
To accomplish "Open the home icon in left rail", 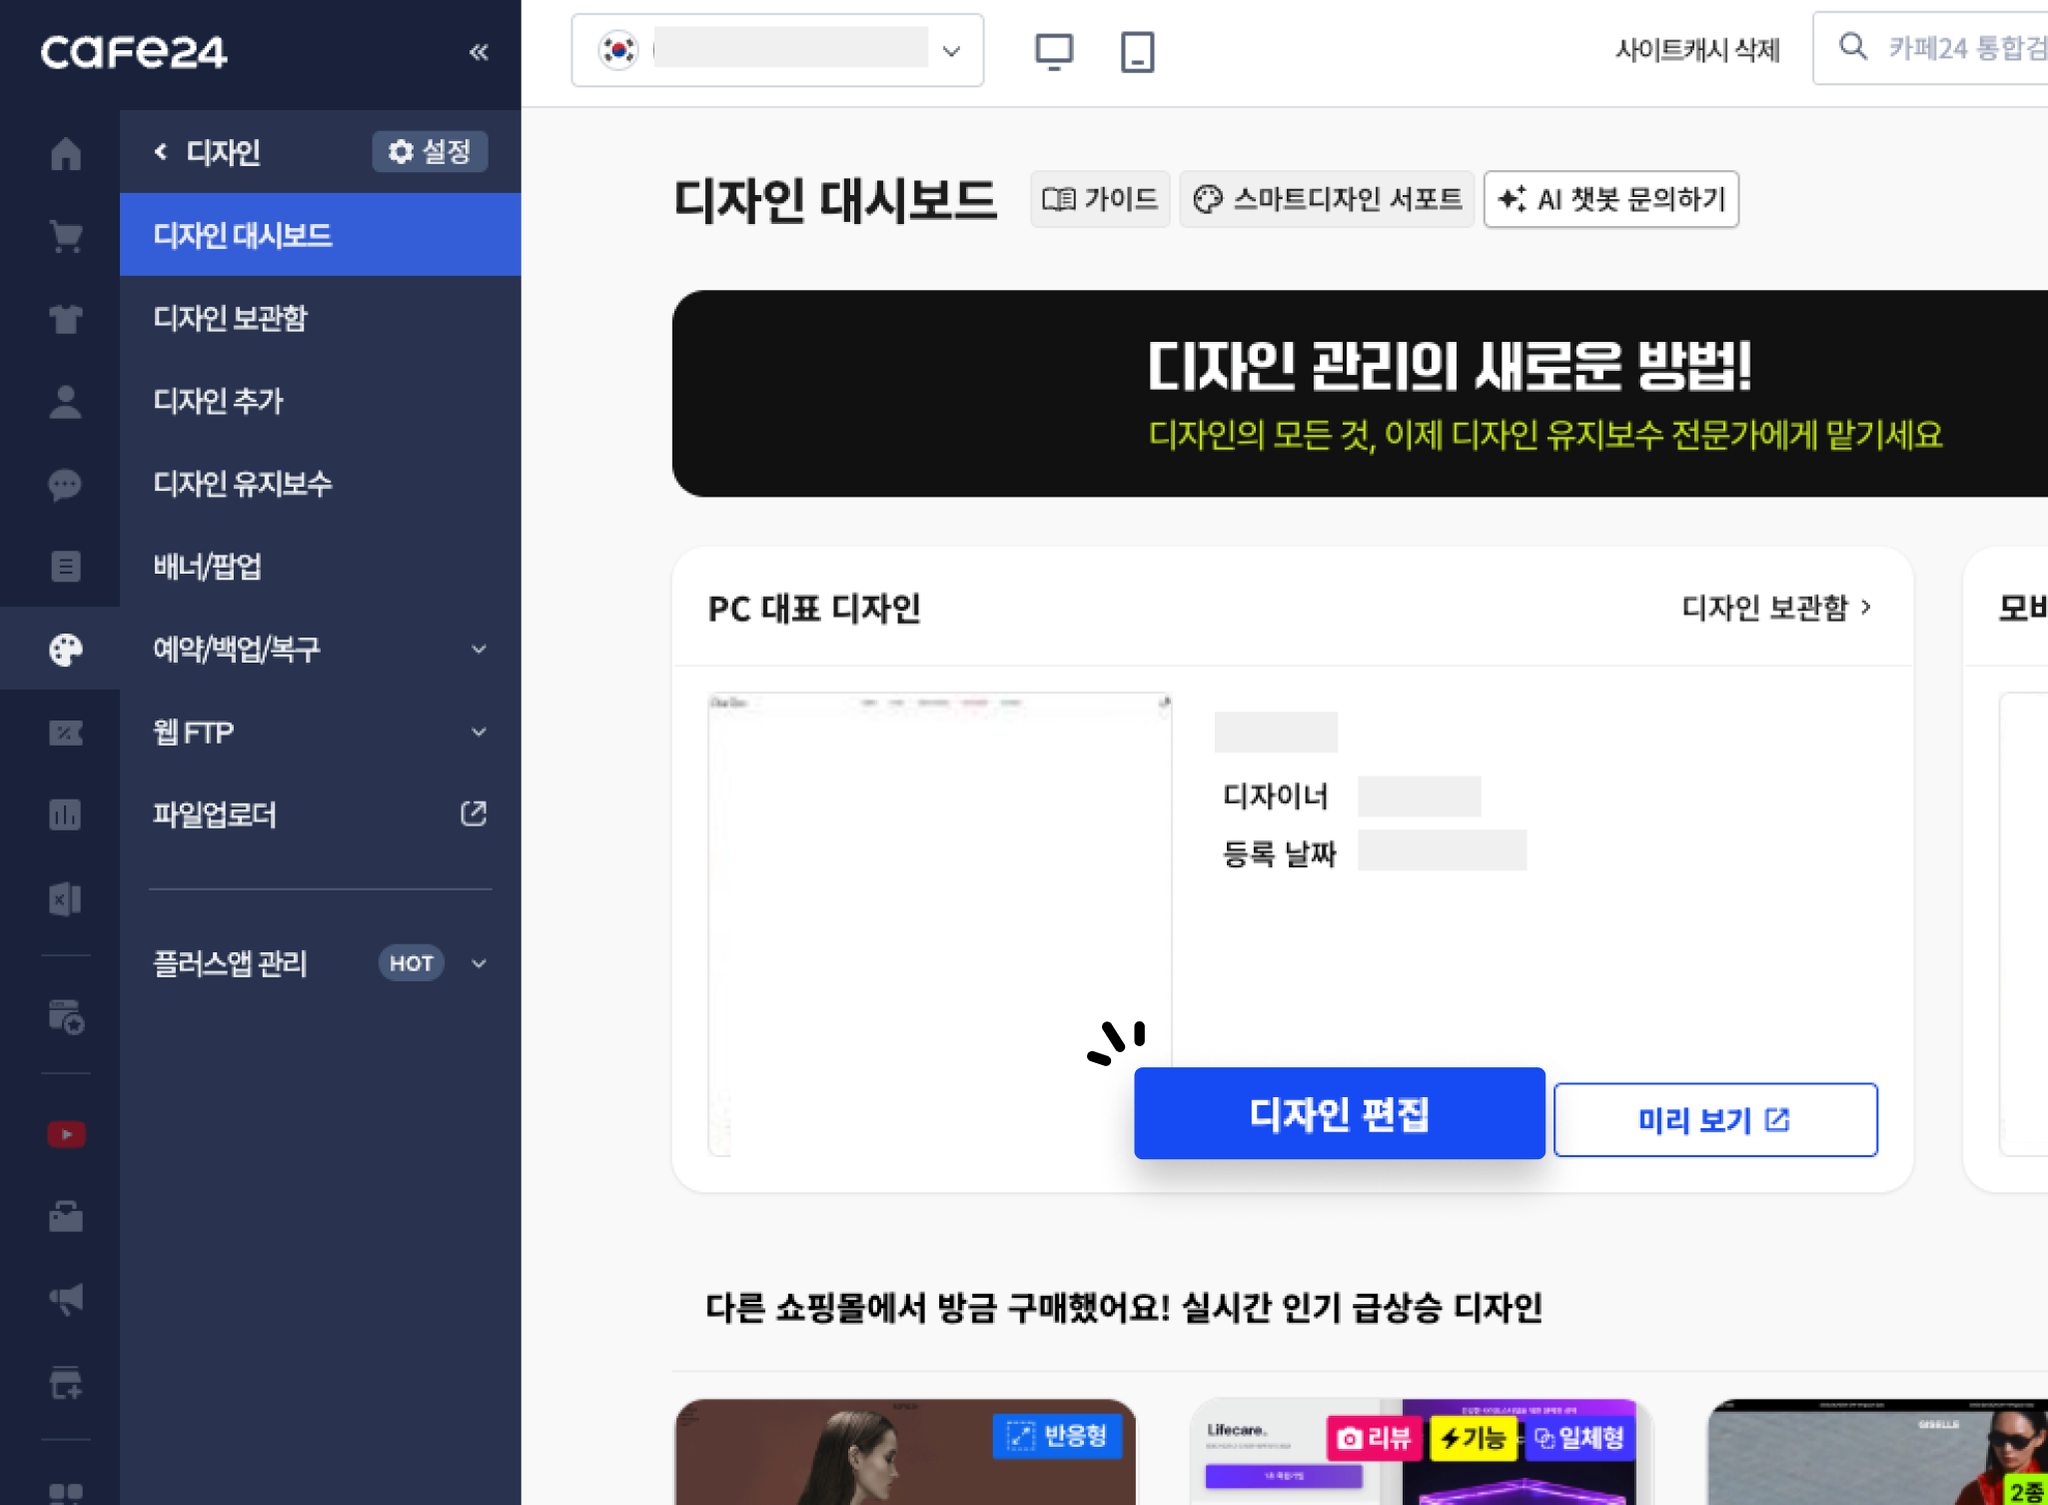I will [x=66, y=153].
